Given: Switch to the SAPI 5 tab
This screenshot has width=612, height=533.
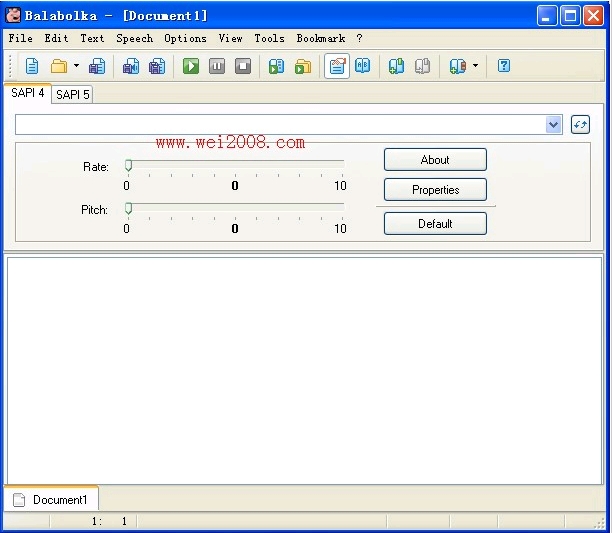Looking at the screenshot, I should (72, 94).
